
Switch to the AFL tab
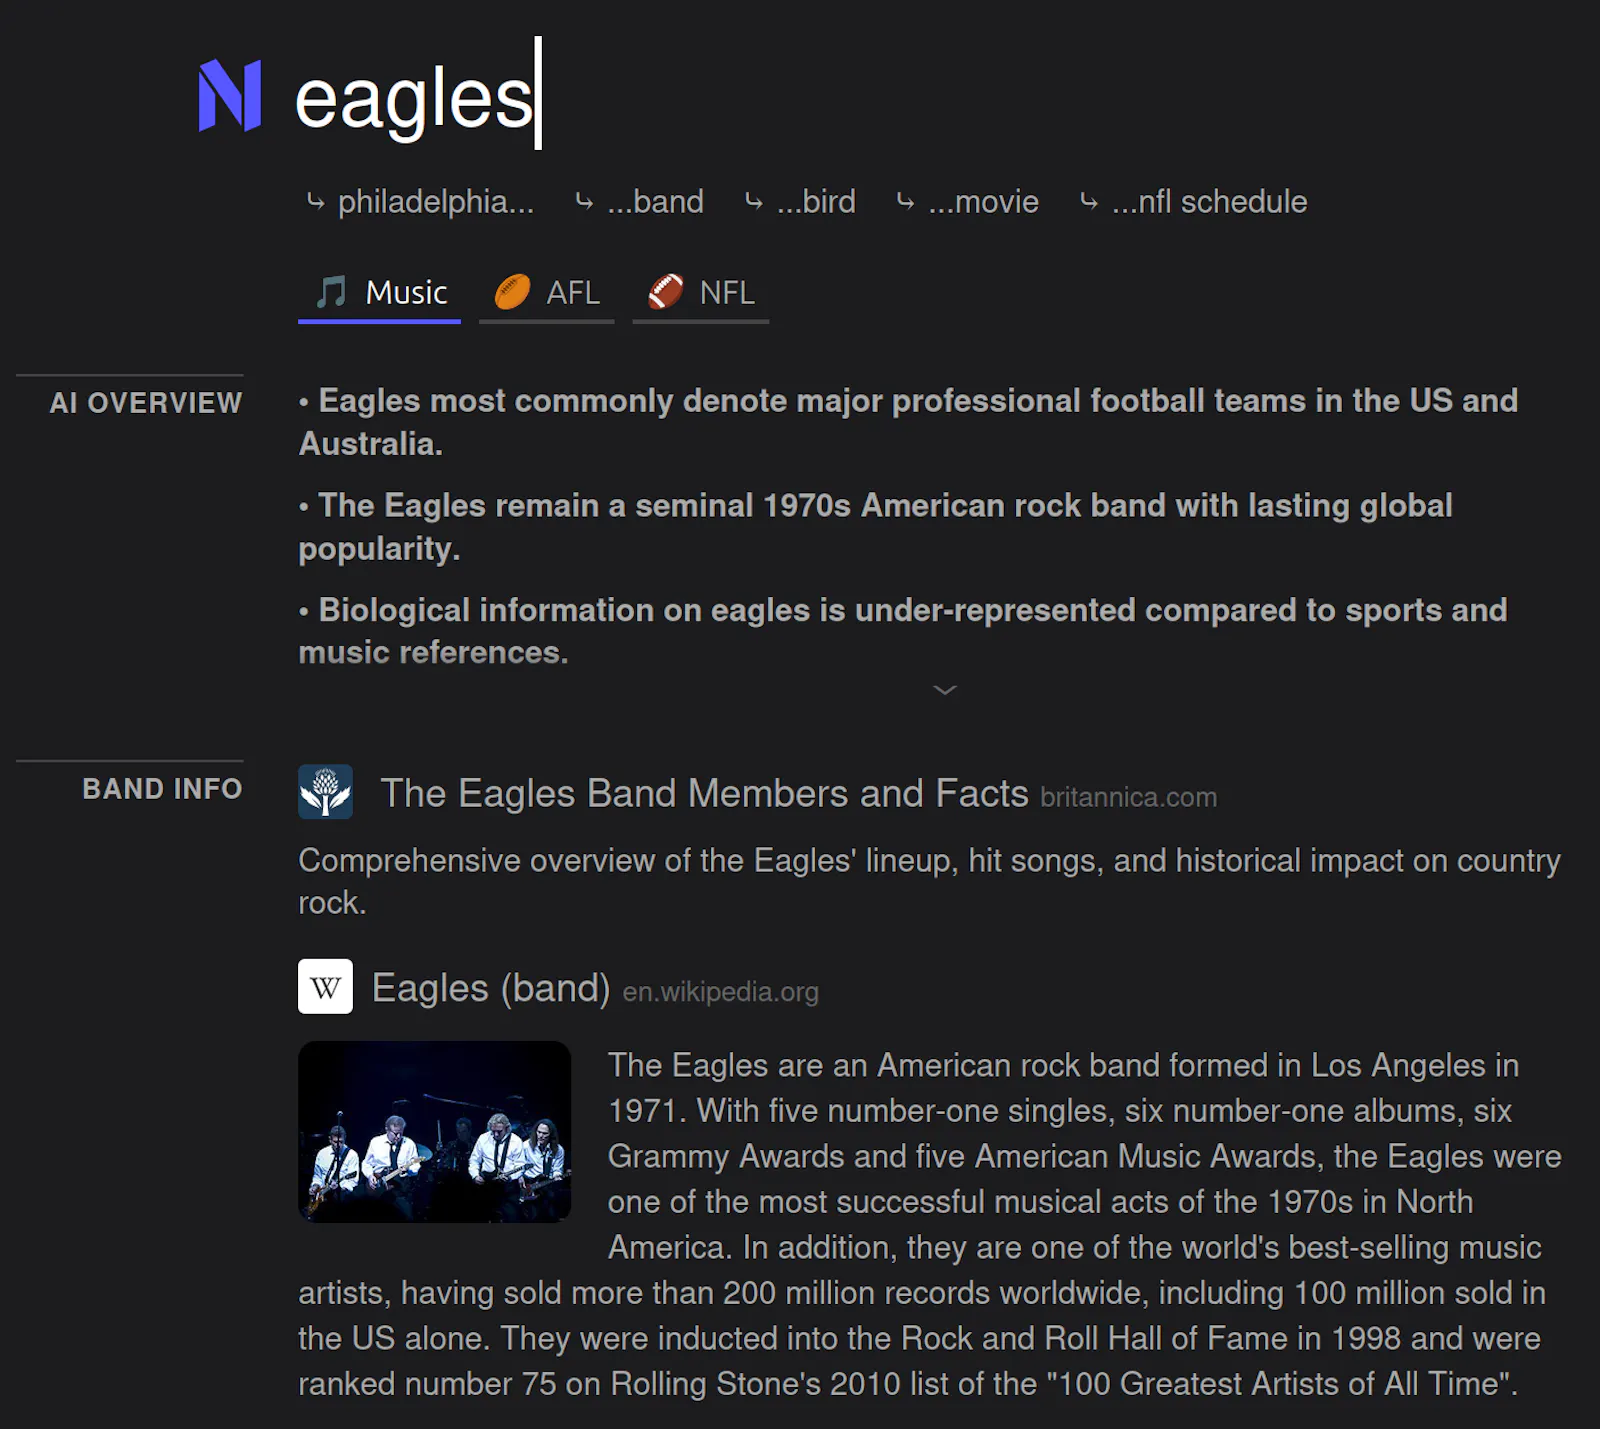pyautogui.click(x=547, y=294)
